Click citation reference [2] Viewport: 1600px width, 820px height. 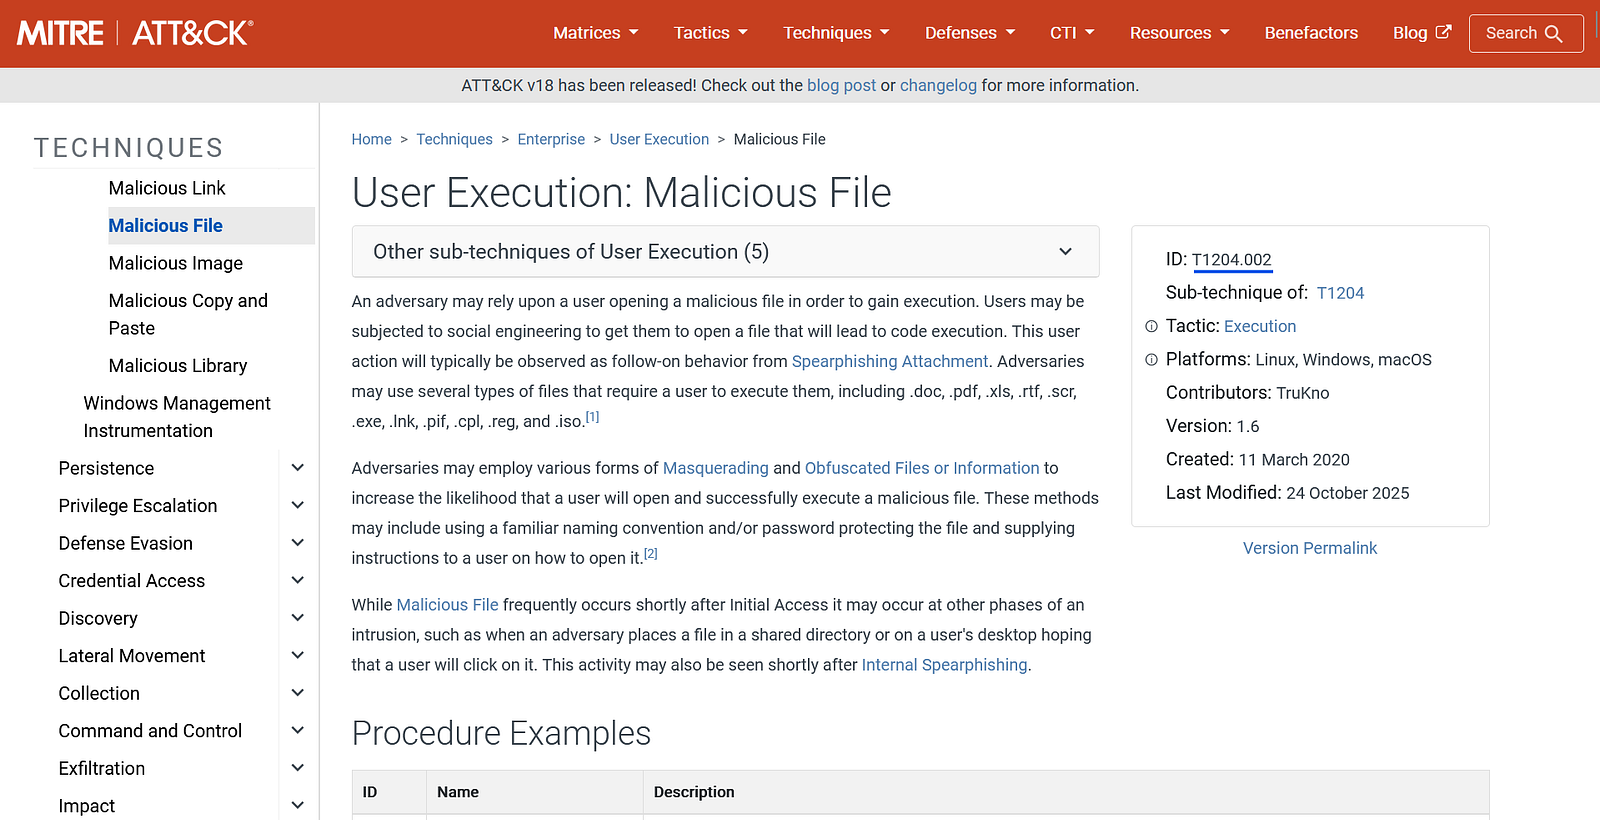[x=651, y=554]
